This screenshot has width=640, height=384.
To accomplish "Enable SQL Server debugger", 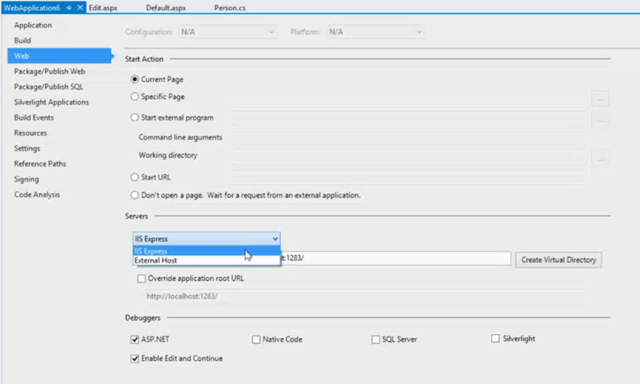I will 376,340.
